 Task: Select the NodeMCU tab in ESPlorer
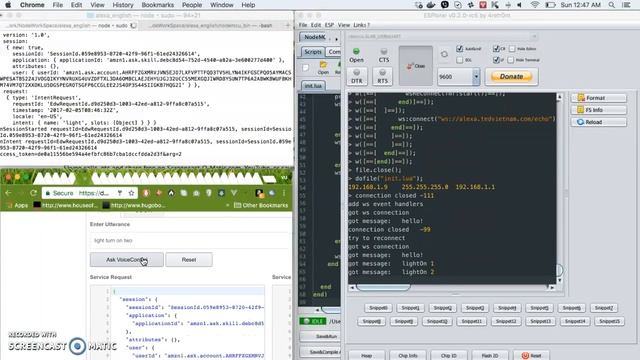click(314, 37)
